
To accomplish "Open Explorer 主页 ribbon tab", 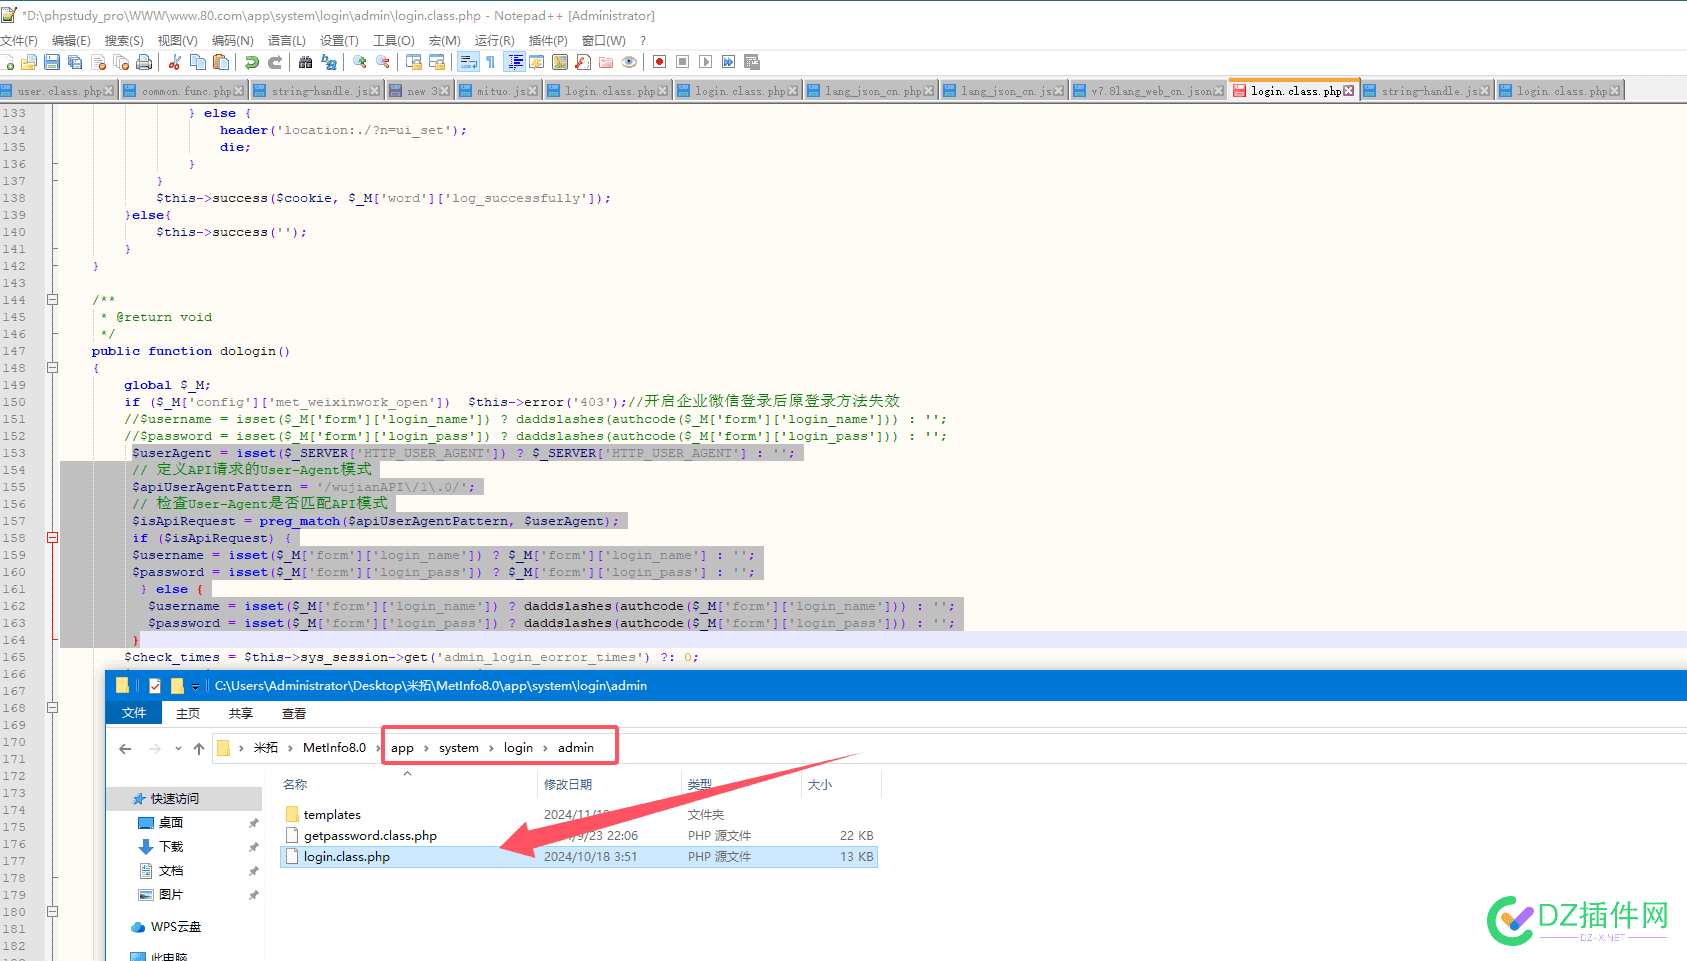I will 188,713.
